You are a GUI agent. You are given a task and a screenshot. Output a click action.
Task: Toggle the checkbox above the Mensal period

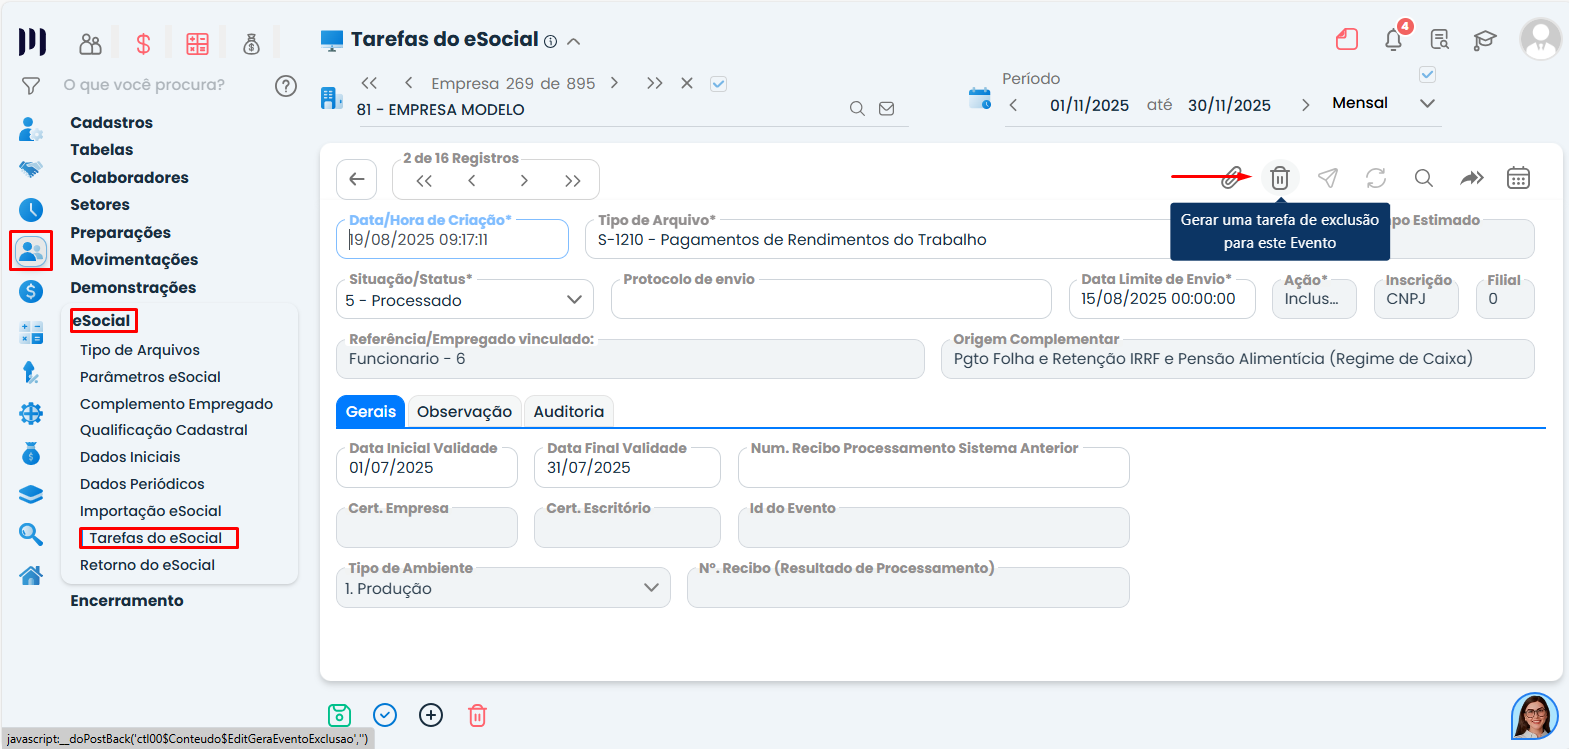coord(1427,75)
